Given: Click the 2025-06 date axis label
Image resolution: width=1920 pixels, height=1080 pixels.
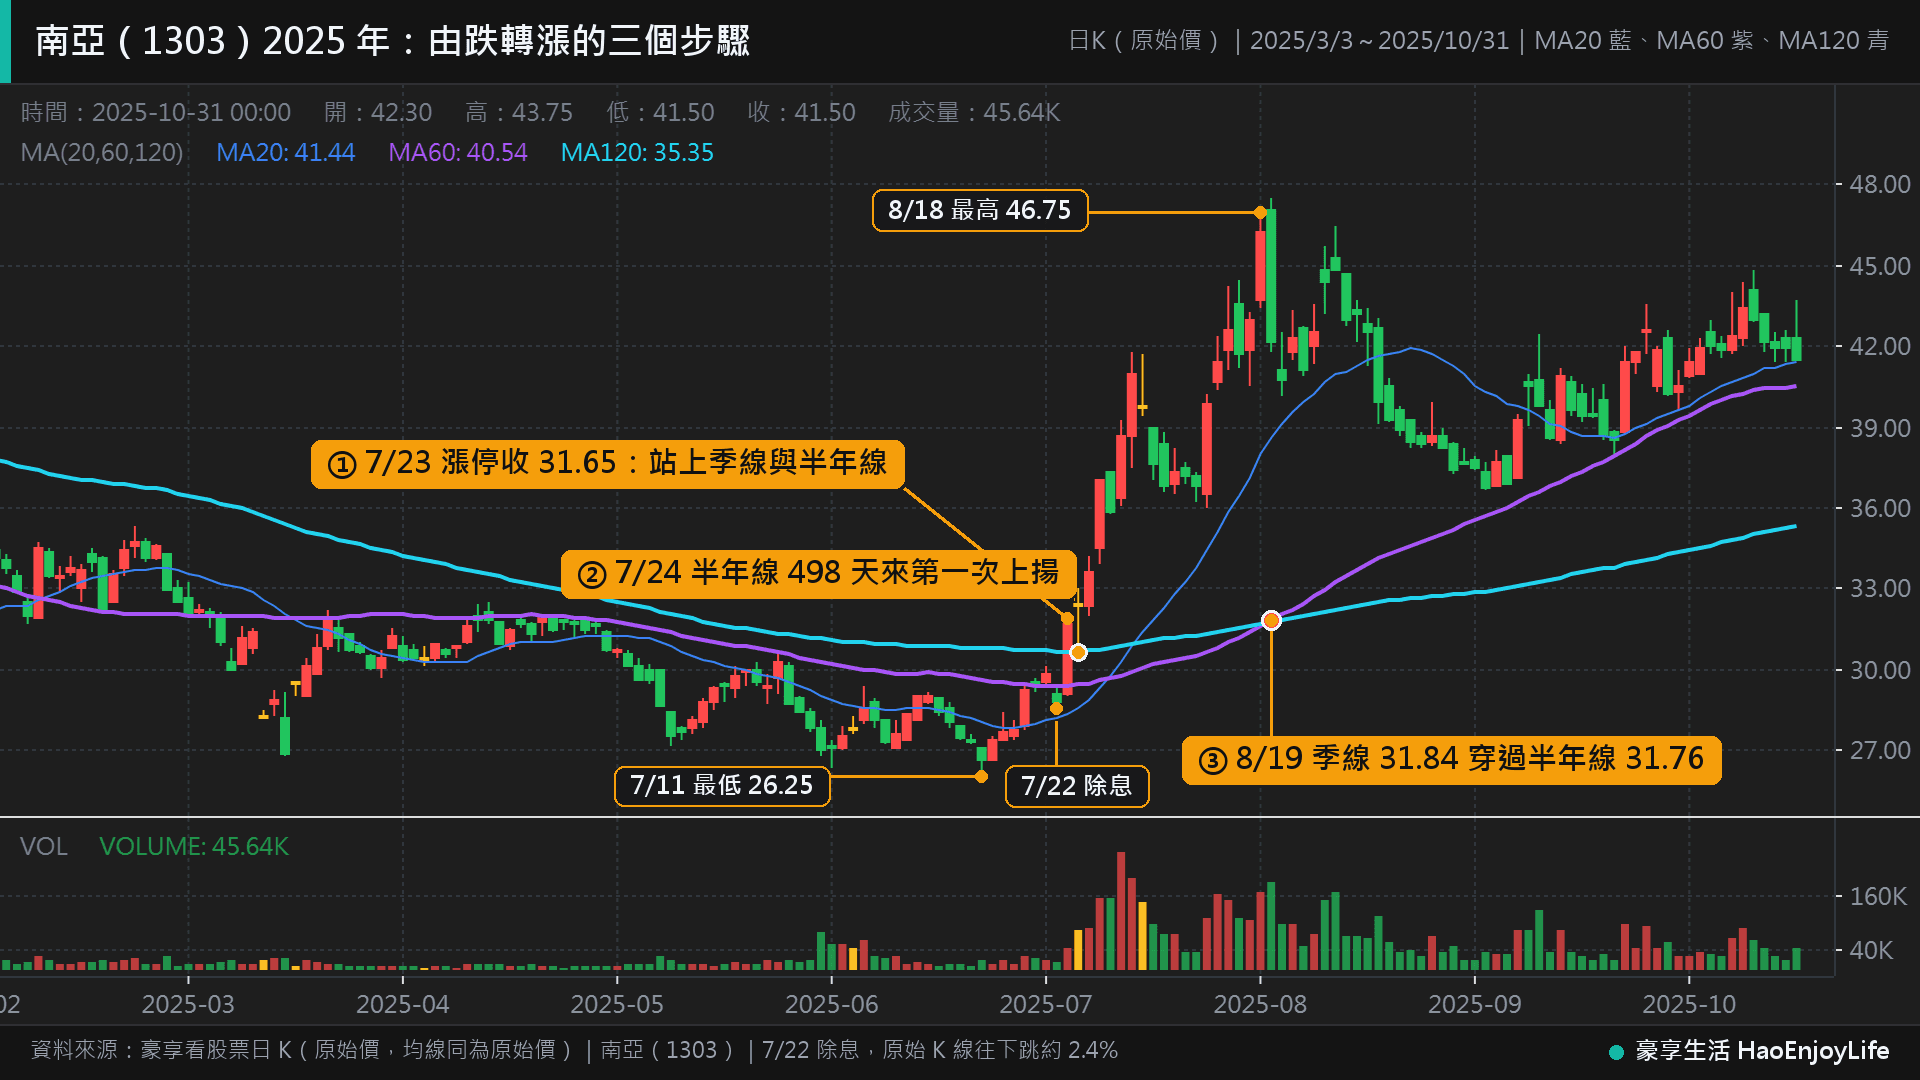Looking at the screenshot, I should [832, 1004].
